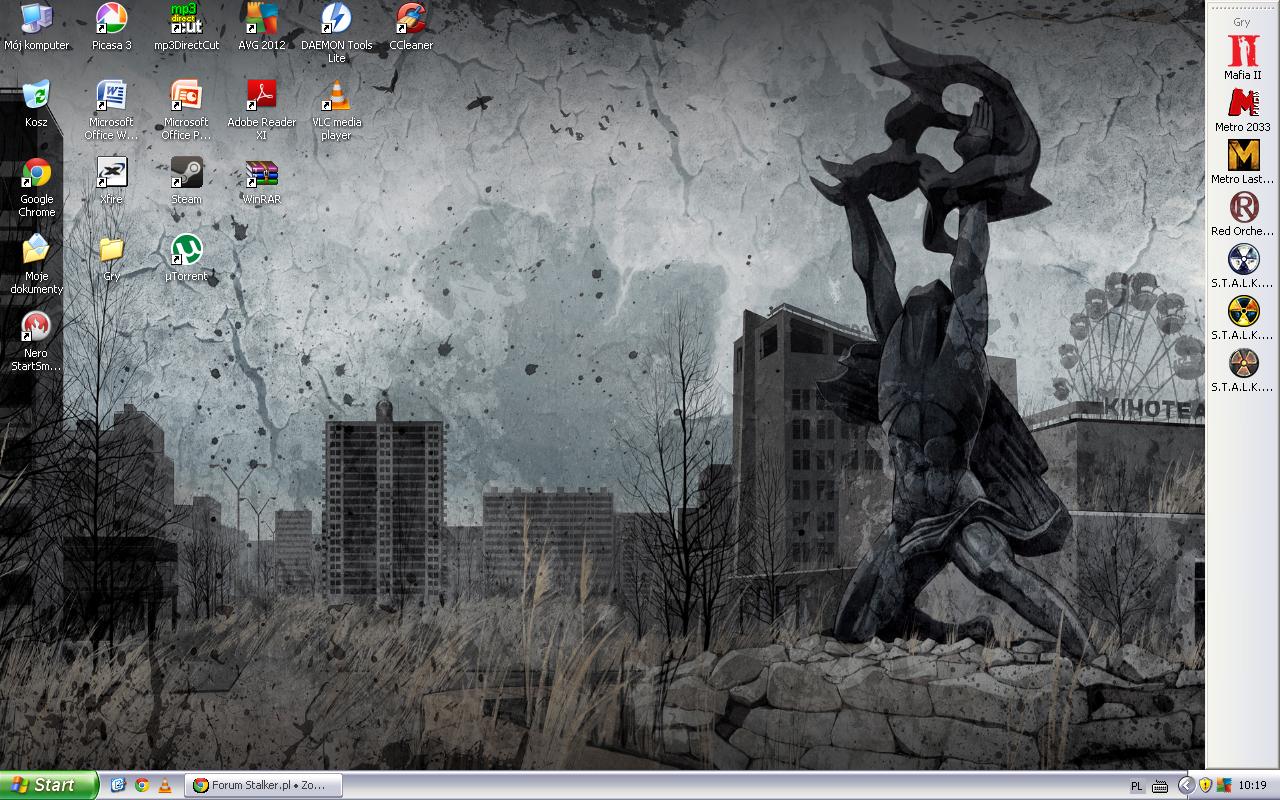The height and width of the screenshot is (800, 1280).
Task: Open the Mój komputer desktop icon
Action: click(36, 27)
